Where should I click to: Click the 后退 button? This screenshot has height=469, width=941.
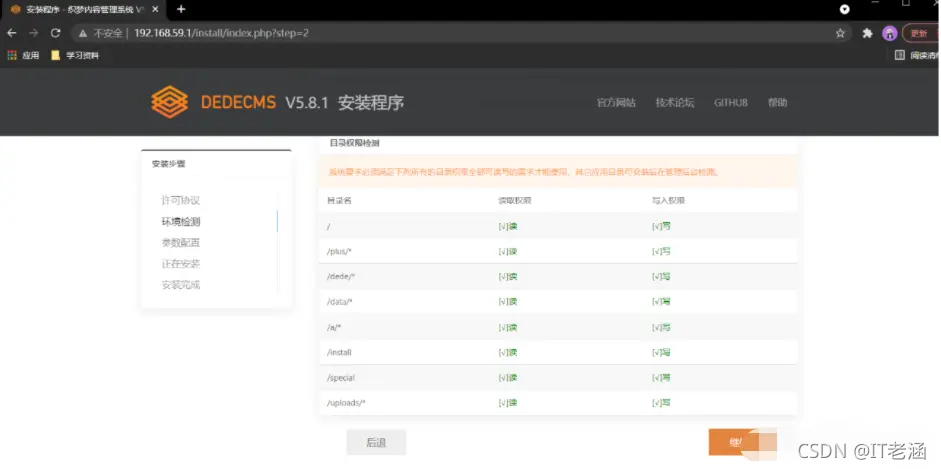(376, 443)
